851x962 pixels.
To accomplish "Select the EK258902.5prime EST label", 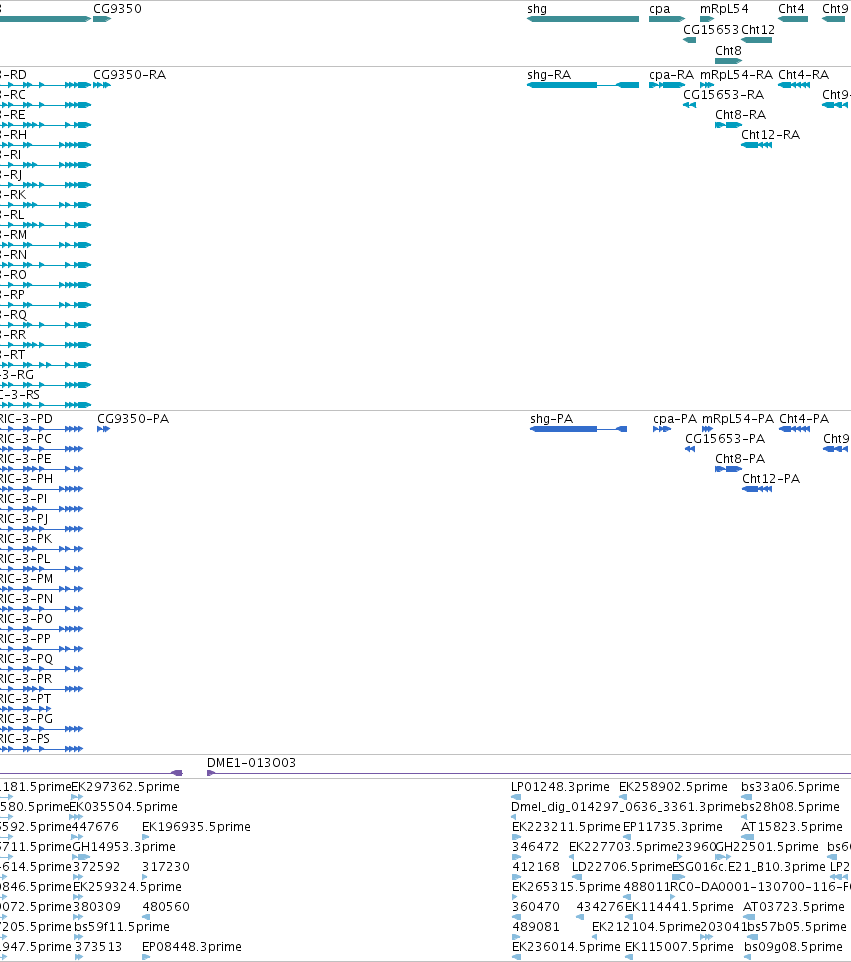I will (x=673, y=787).
